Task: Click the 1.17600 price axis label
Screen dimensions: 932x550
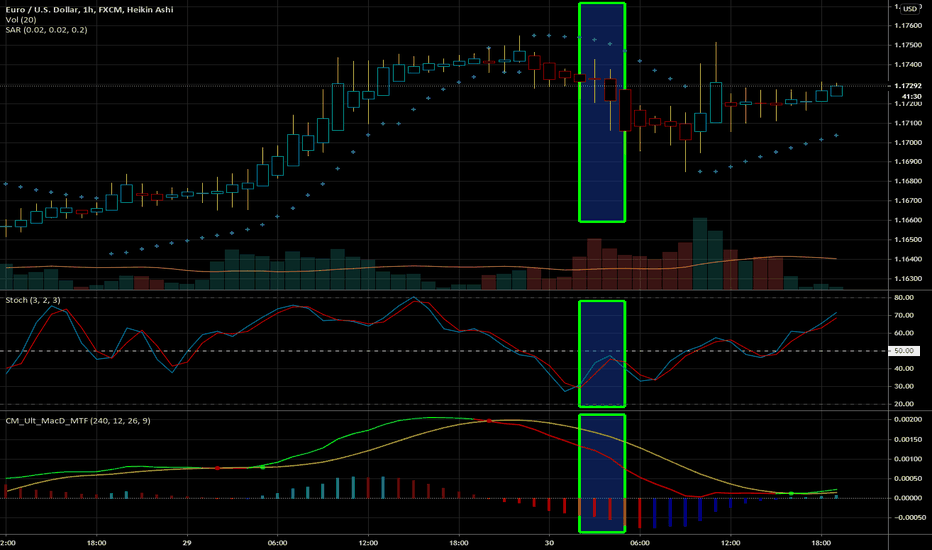Action: click(908, 26)
